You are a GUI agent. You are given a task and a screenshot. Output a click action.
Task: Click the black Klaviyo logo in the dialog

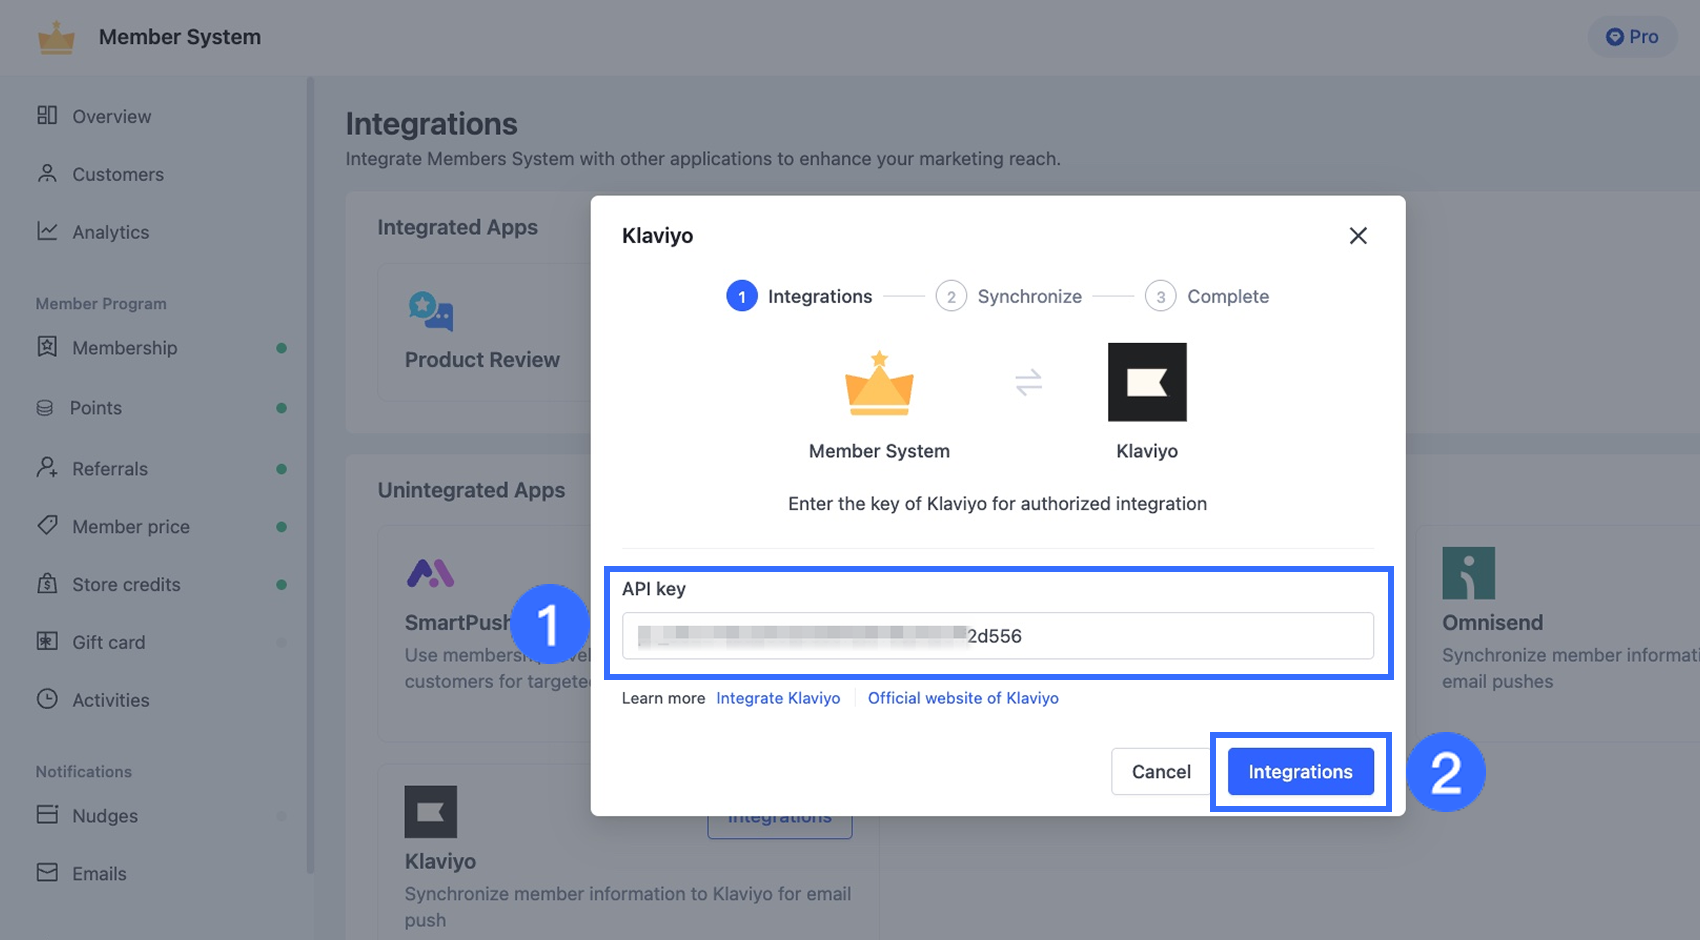point(1147,382)
